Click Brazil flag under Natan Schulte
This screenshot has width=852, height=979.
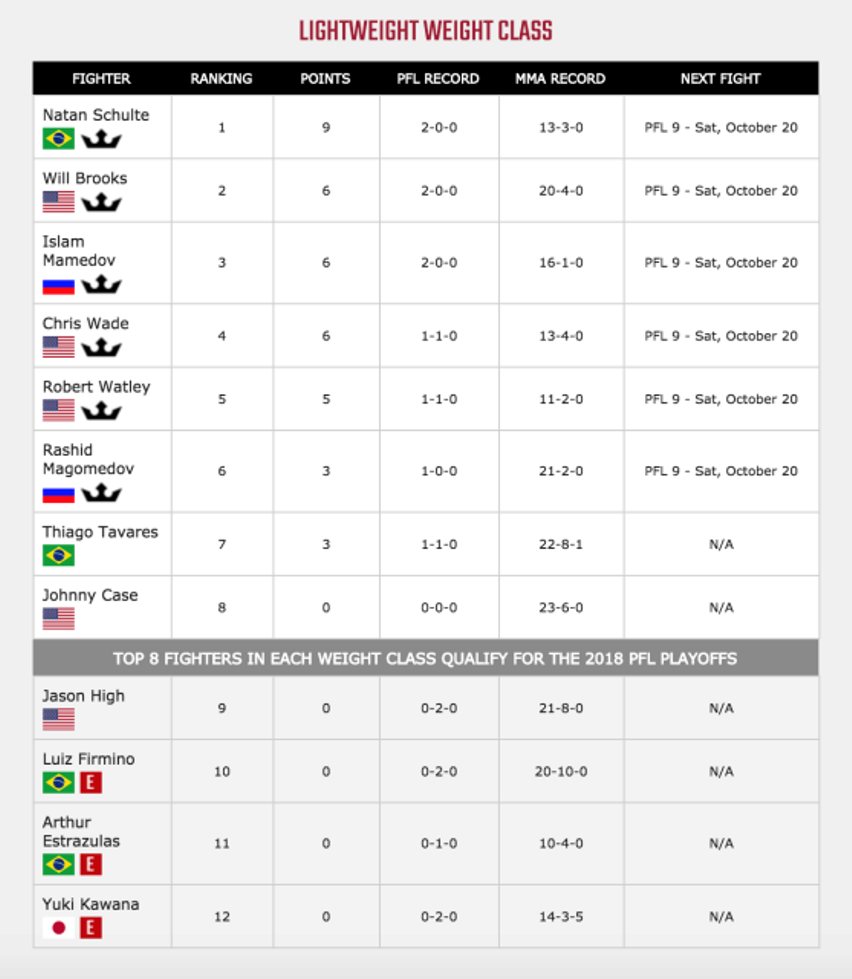coord(58,139)
